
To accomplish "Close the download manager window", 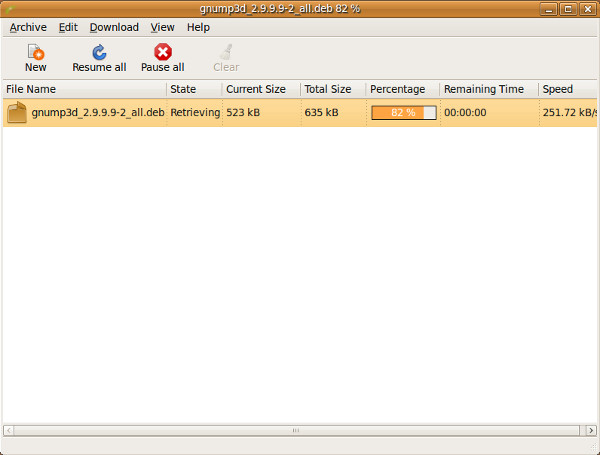I will point(588,9).
